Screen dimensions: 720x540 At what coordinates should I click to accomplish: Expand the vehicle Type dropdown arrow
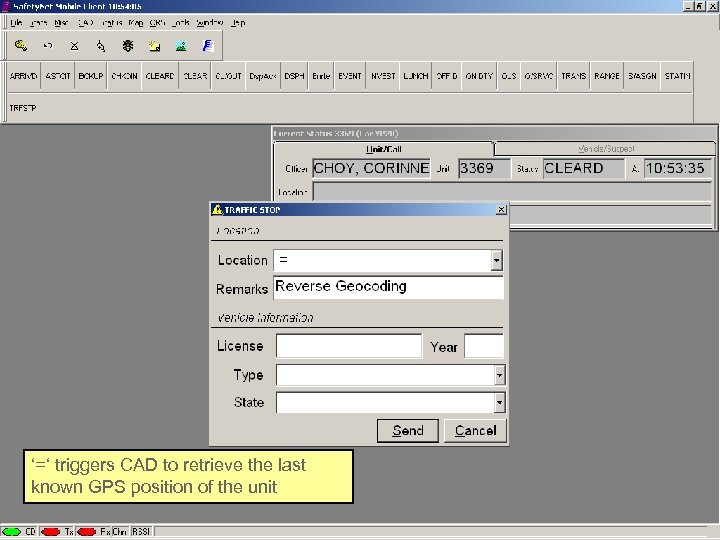[x=499, y=375]
